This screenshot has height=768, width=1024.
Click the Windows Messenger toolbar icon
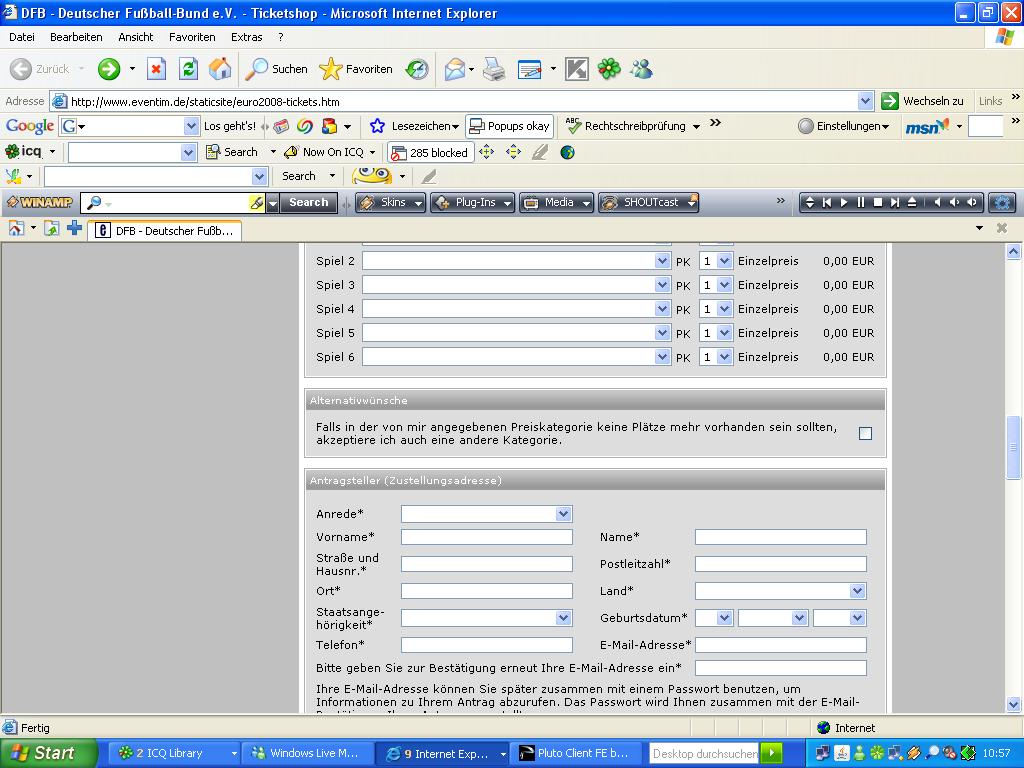[x=641, y=69]
